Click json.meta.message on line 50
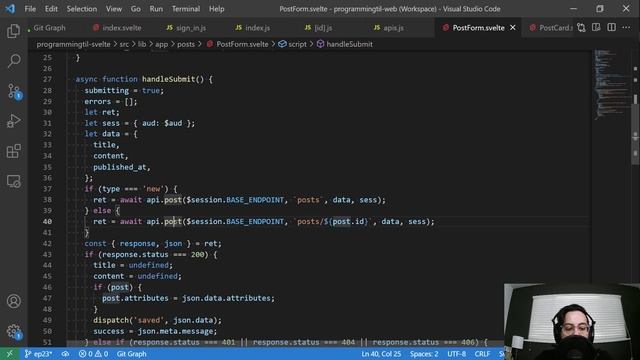Viewport: 640px width, 360px height. 175,331
